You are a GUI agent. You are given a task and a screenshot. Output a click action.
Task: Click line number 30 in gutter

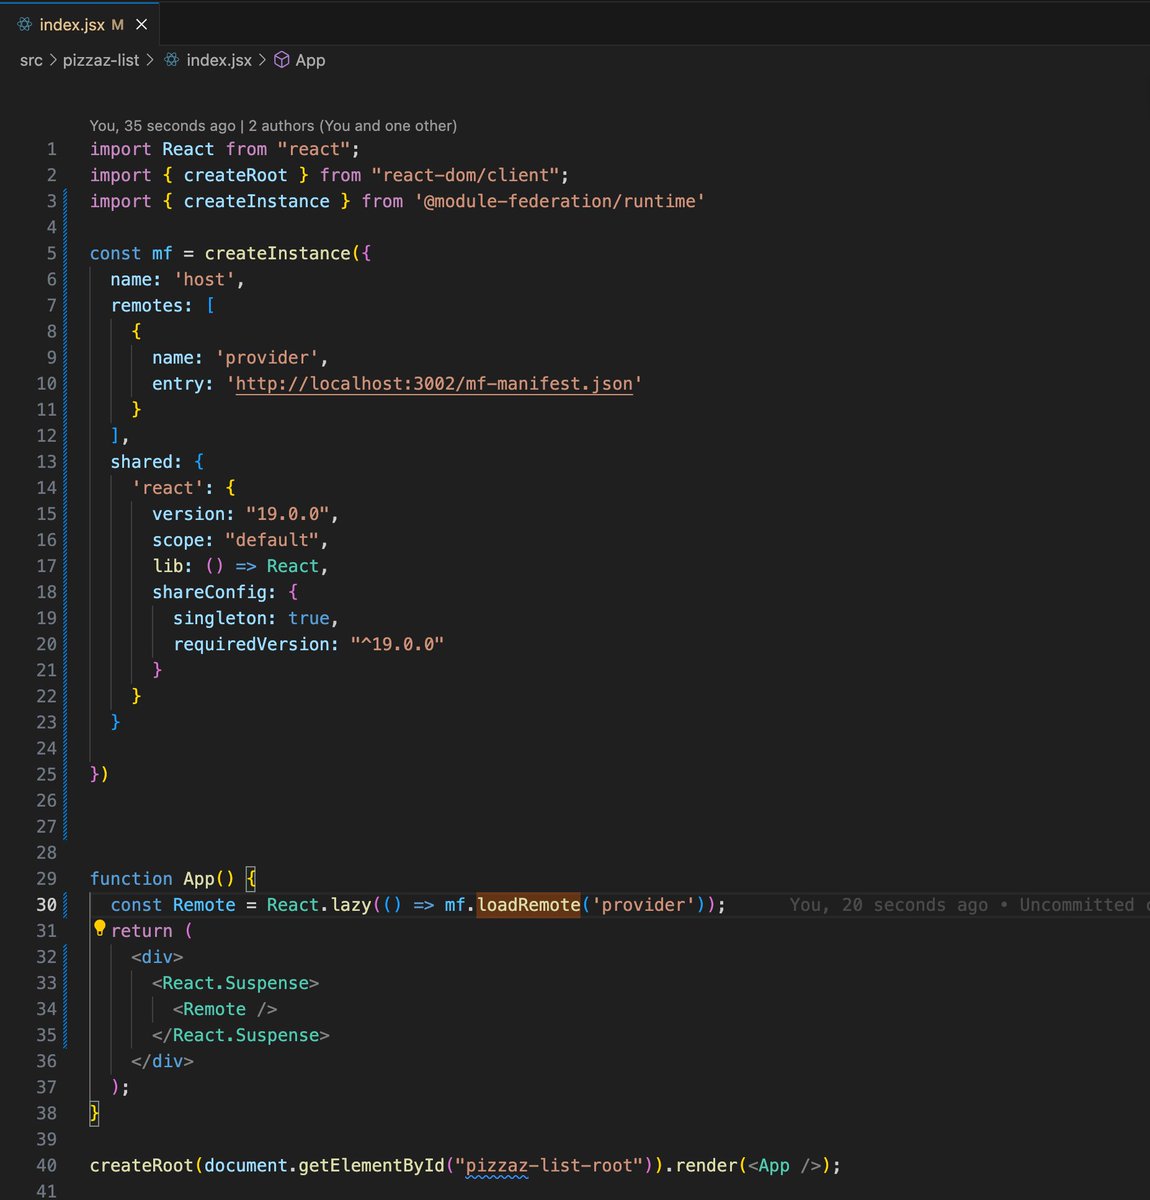click(46, 905)
